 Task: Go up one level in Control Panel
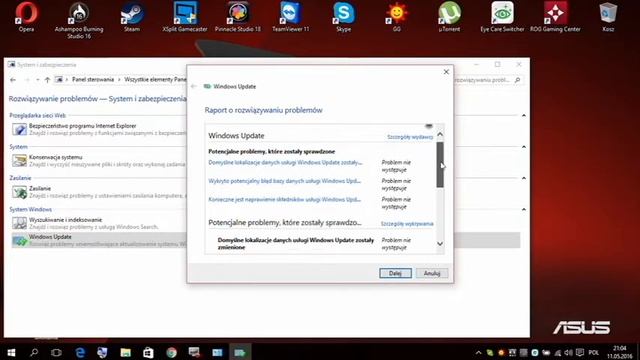pyautogui.click(x=47, y=80)
